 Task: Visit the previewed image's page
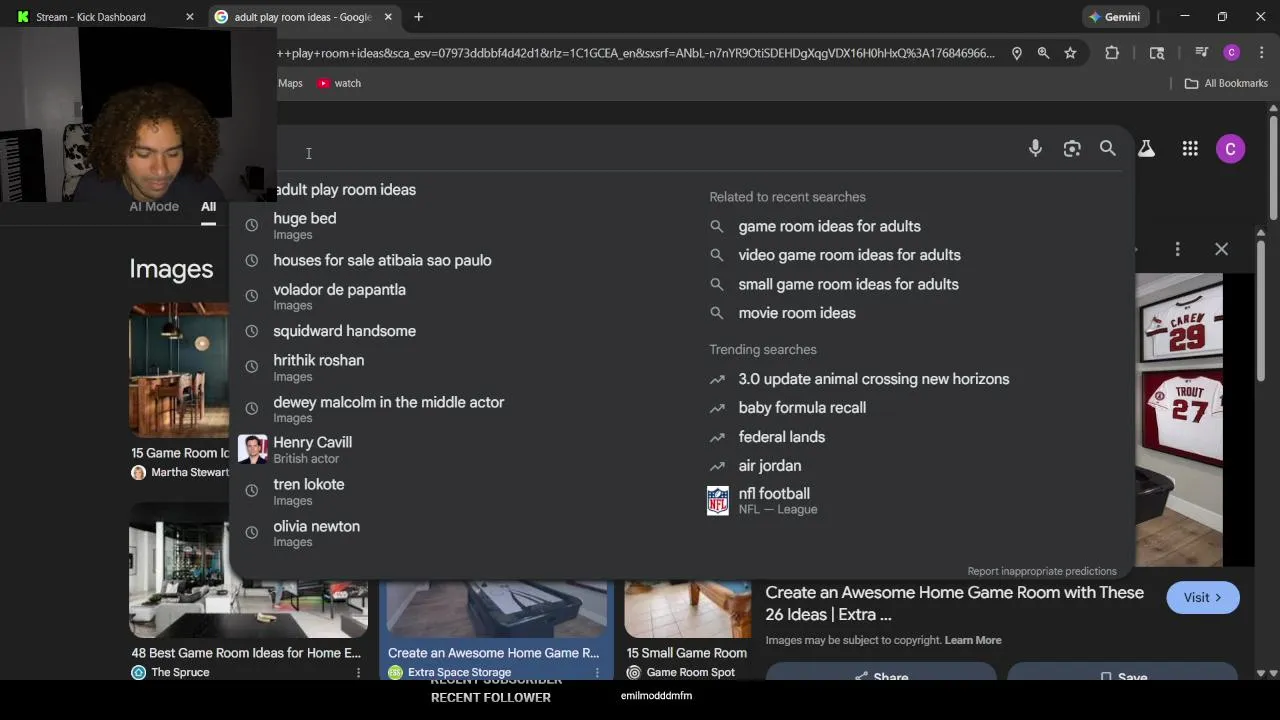click(x=1203, y=597)
